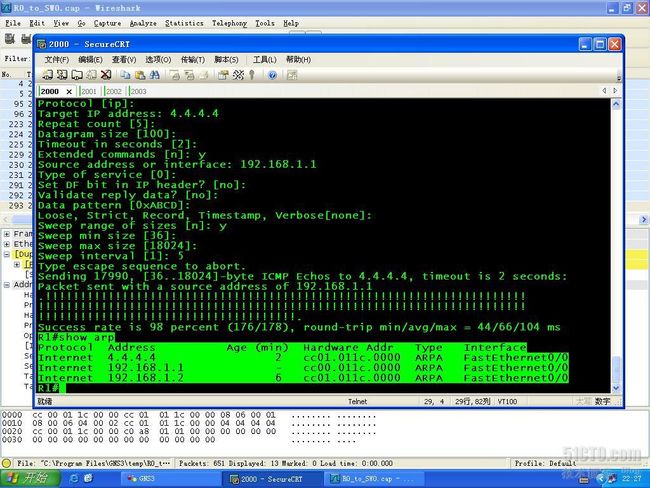The height and width of the screenshot is (488, 650).
Task: Open Wireshark Capture menu
Action: (x=107, y=23)
